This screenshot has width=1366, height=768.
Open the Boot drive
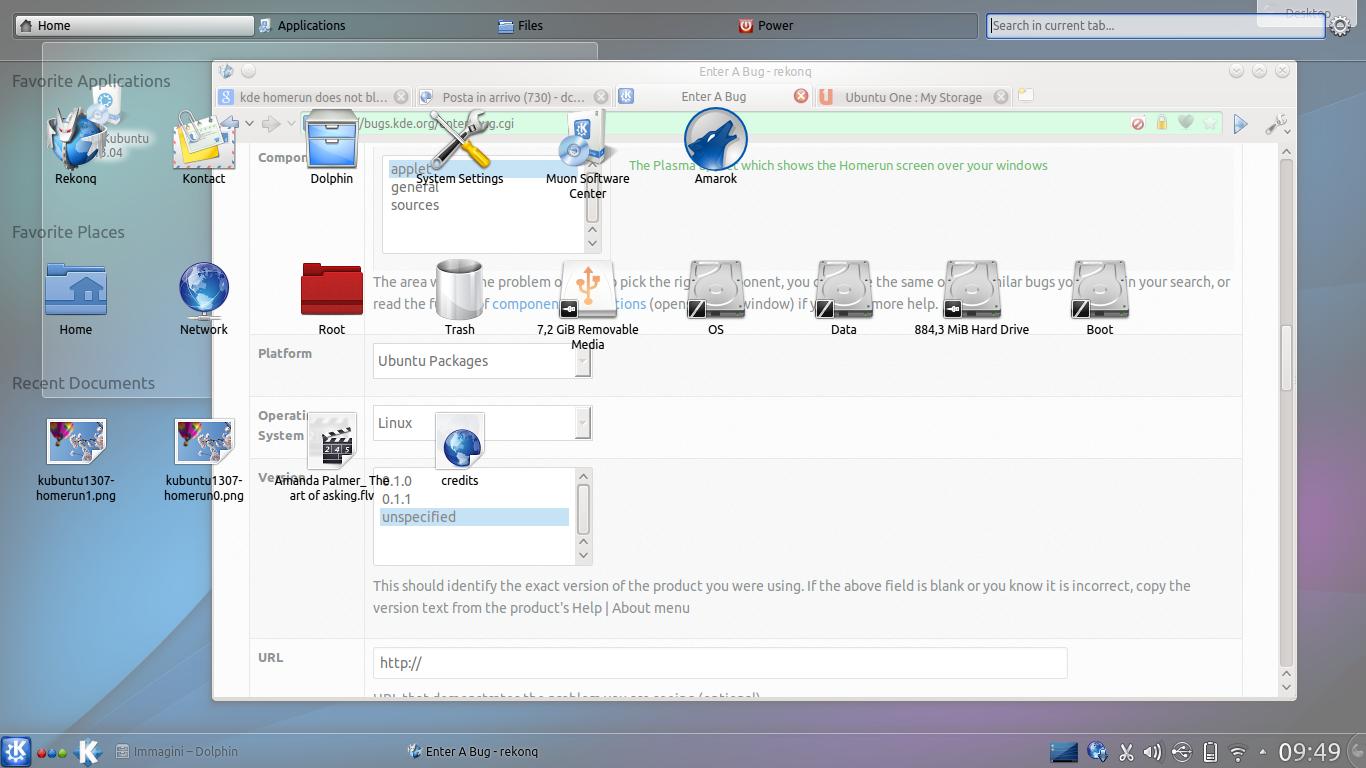[1099, 298]
